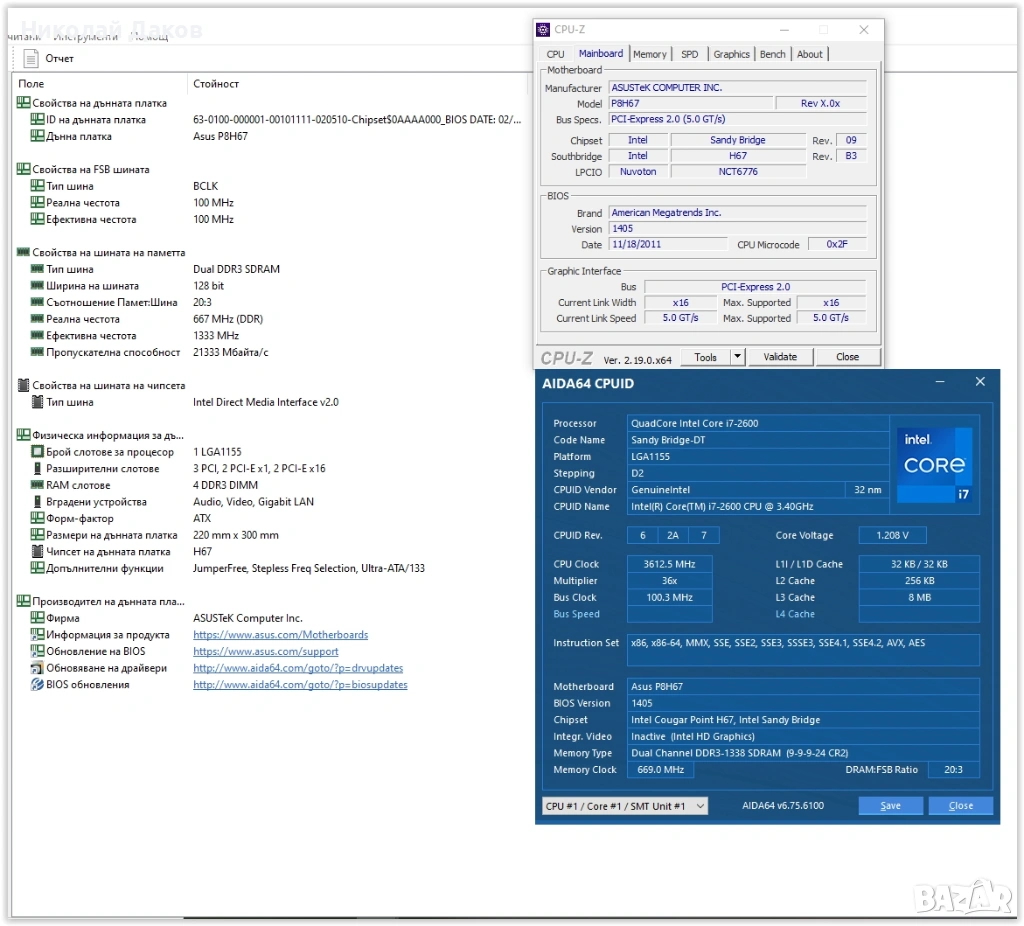Click the motherboard icon beside Дънна платка
This screenshot has height=926, width=1024.
[37, 136]
